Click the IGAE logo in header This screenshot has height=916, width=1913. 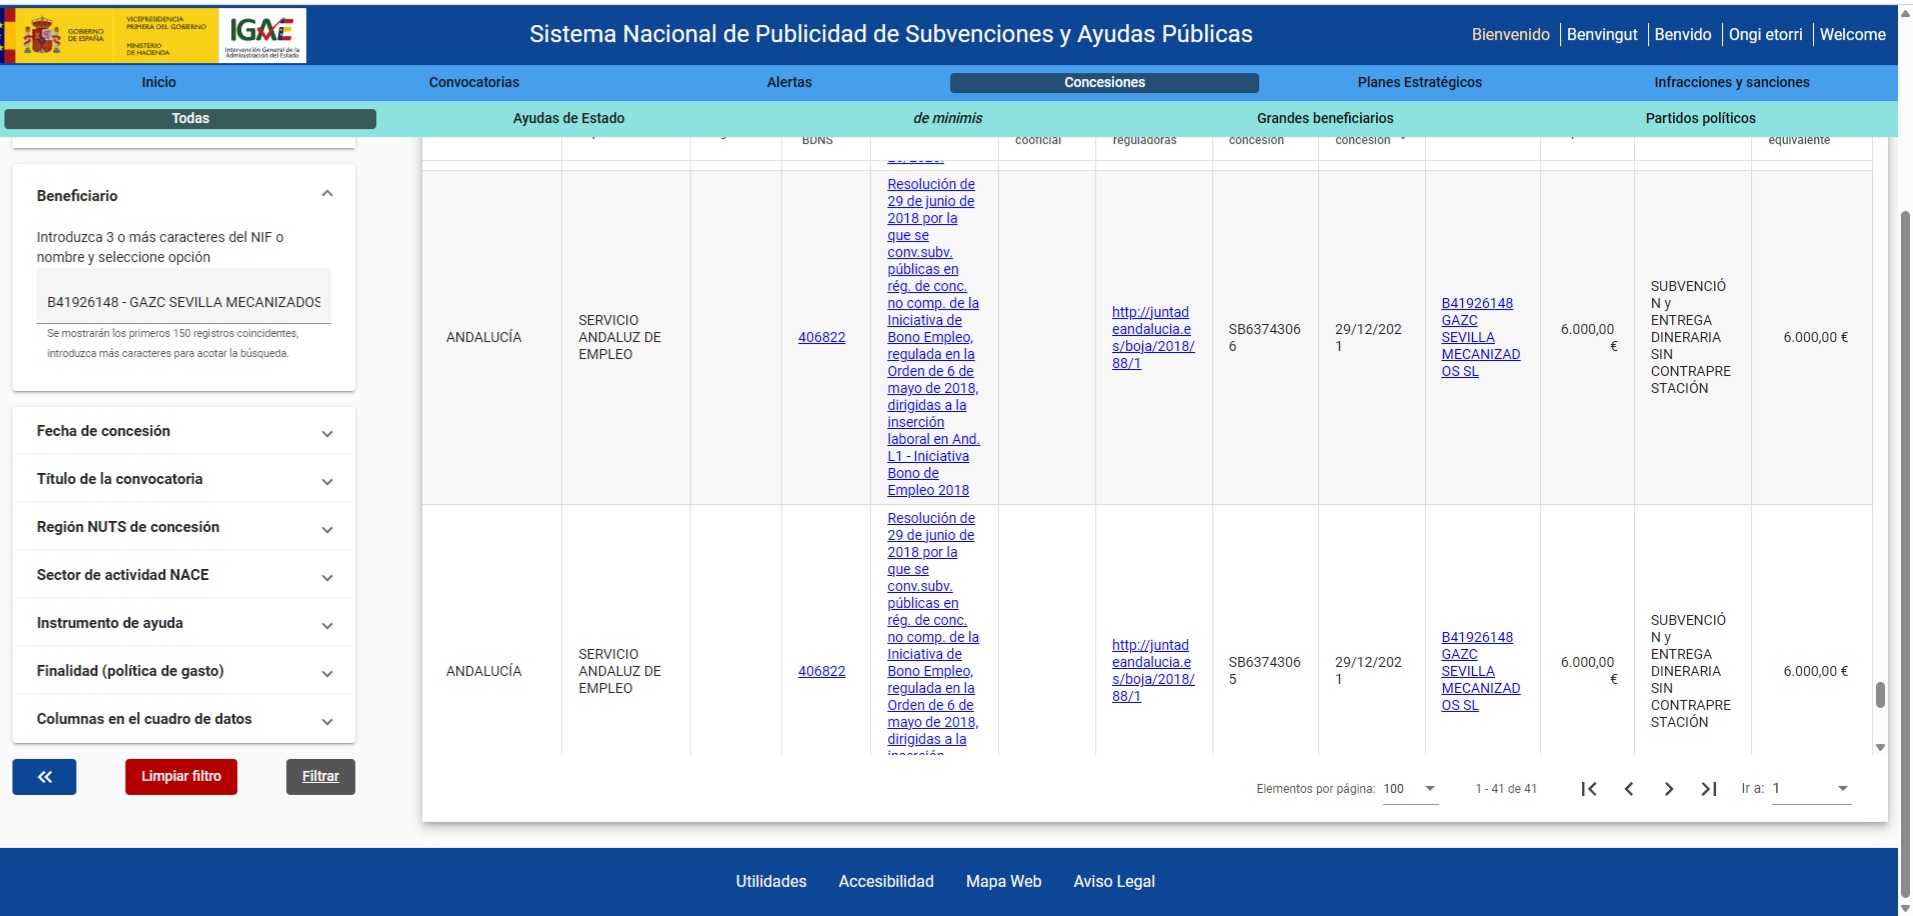click(262, 36)
